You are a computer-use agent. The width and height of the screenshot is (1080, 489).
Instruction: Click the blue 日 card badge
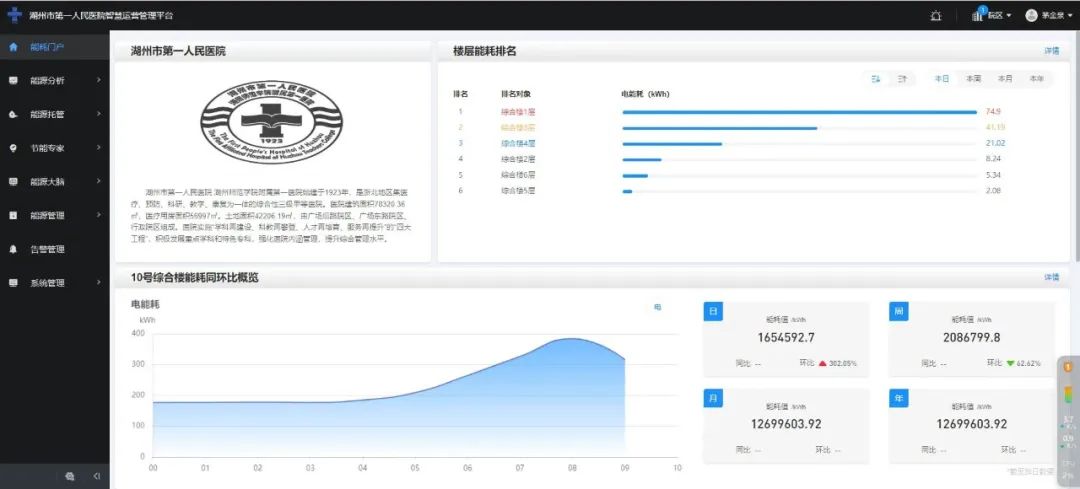coord(712,311)
